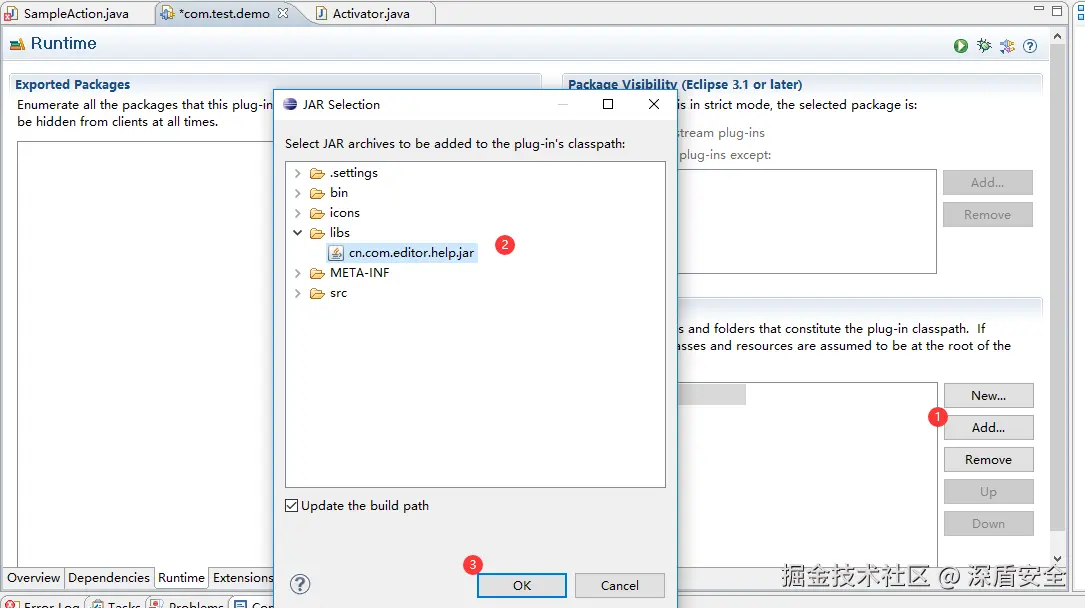Close the com.test.demo editor tab
Viewport: 1085px width, 608px height.
pos(283,12)
